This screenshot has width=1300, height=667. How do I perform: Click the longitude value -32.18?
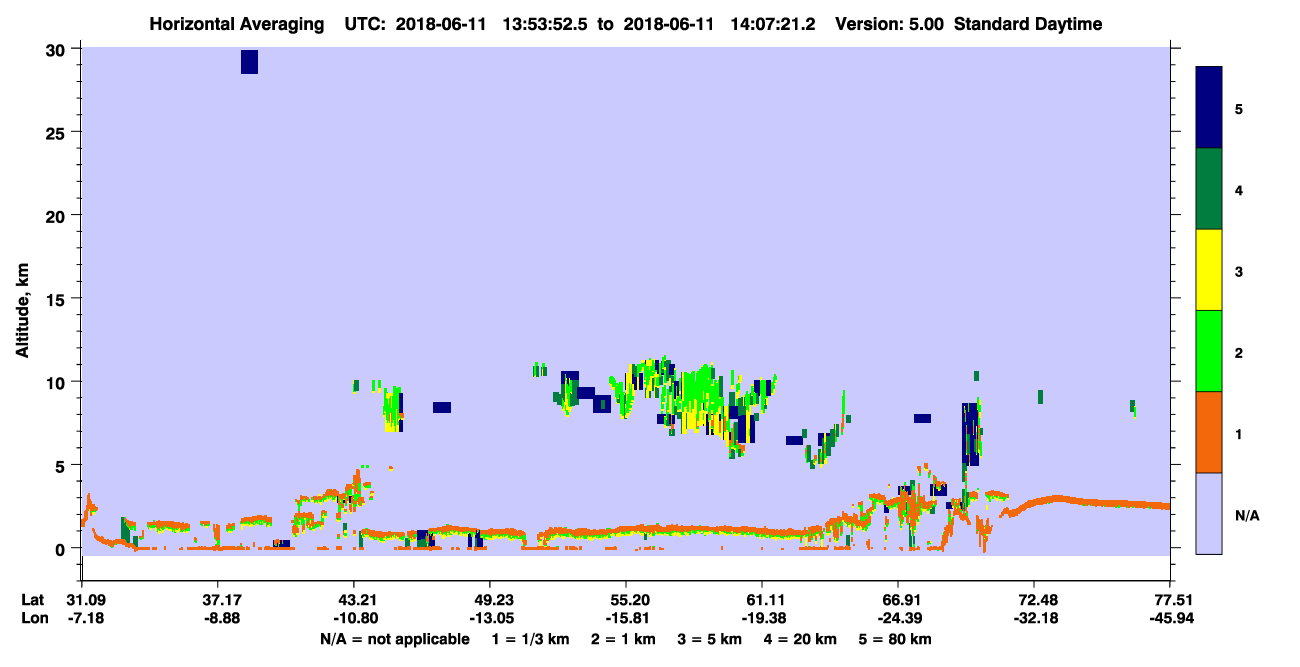pos(1034,618)
